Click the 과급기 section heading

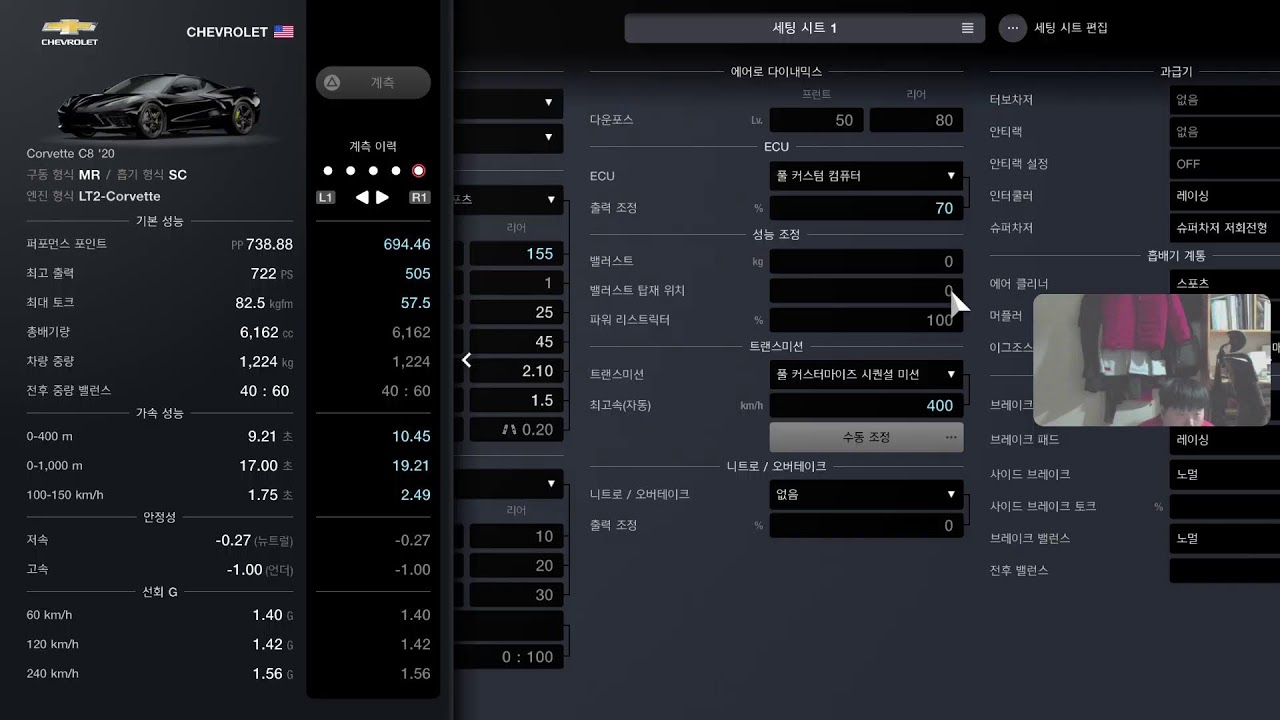(x=1176, y=72)
